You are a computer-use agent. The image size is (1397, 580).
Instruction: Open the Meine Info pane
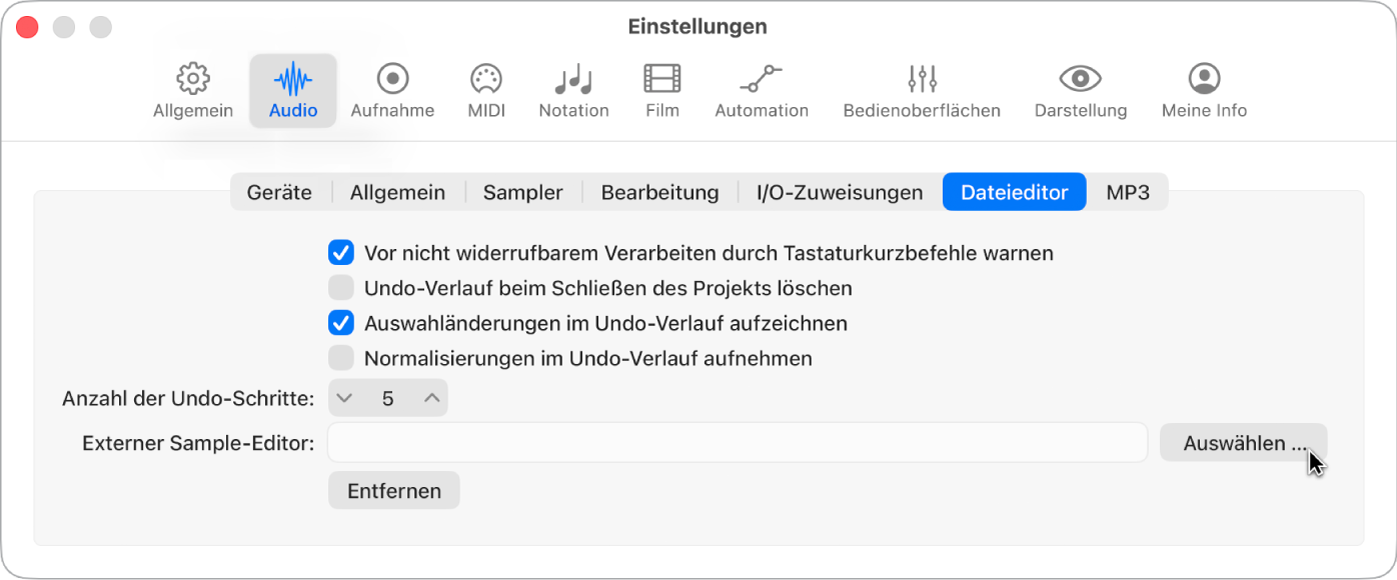(x=1204, y=90)
